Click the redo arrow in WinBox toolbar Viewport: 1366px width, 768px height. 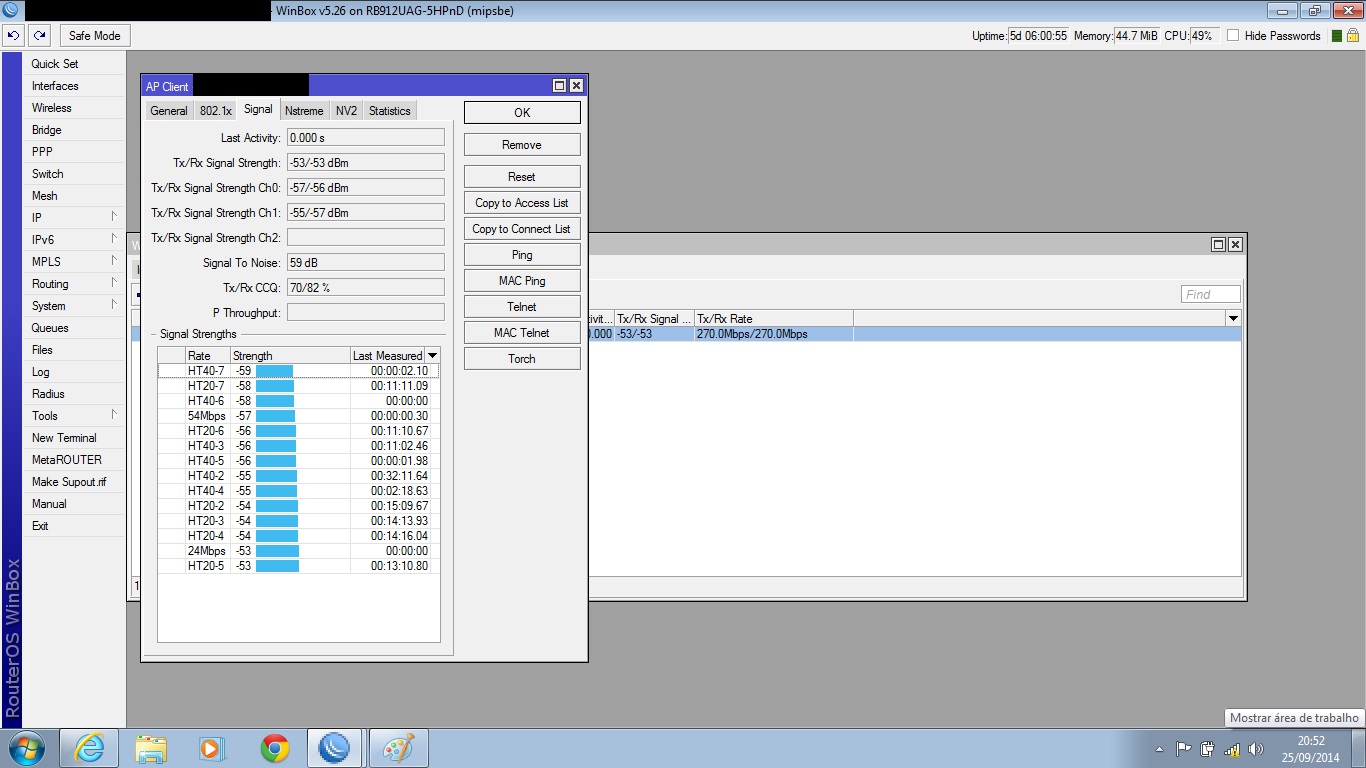point(39,35)
